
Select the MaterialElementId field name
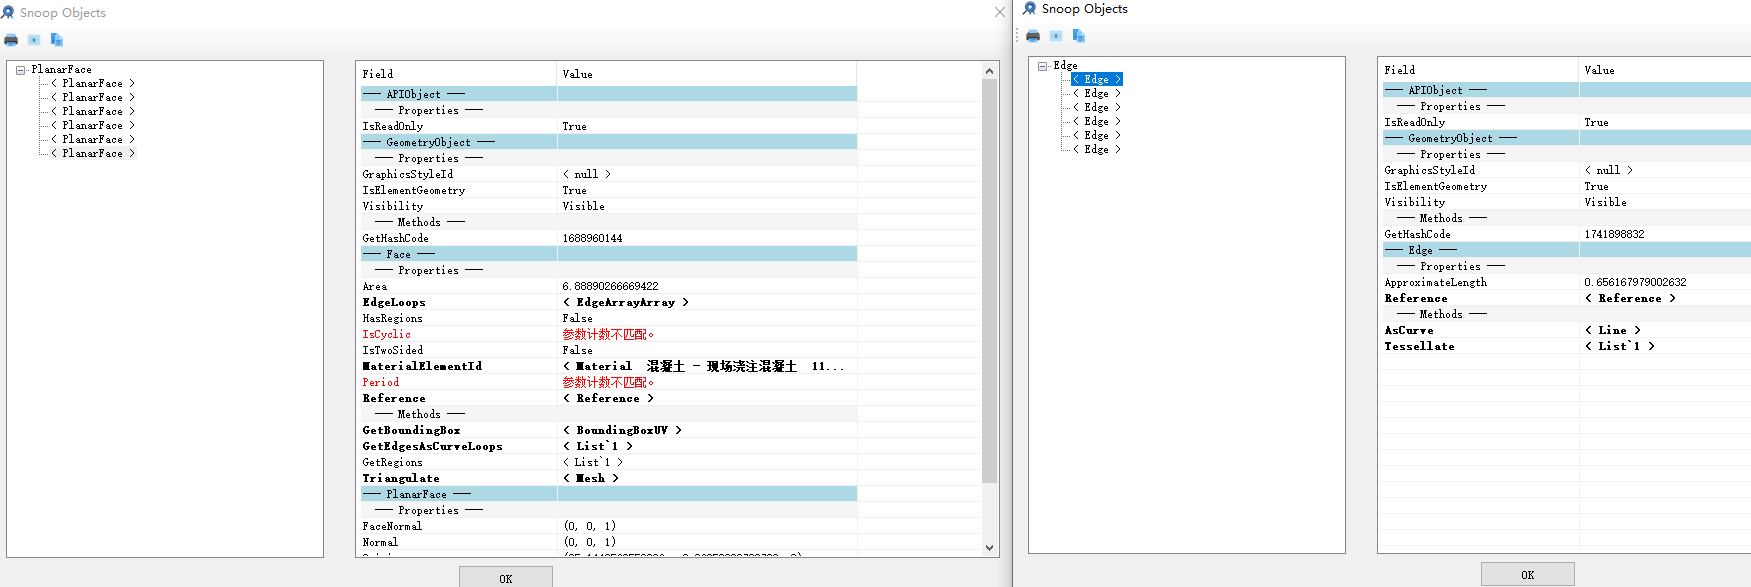pyautogui.click(x=422, y=366)
